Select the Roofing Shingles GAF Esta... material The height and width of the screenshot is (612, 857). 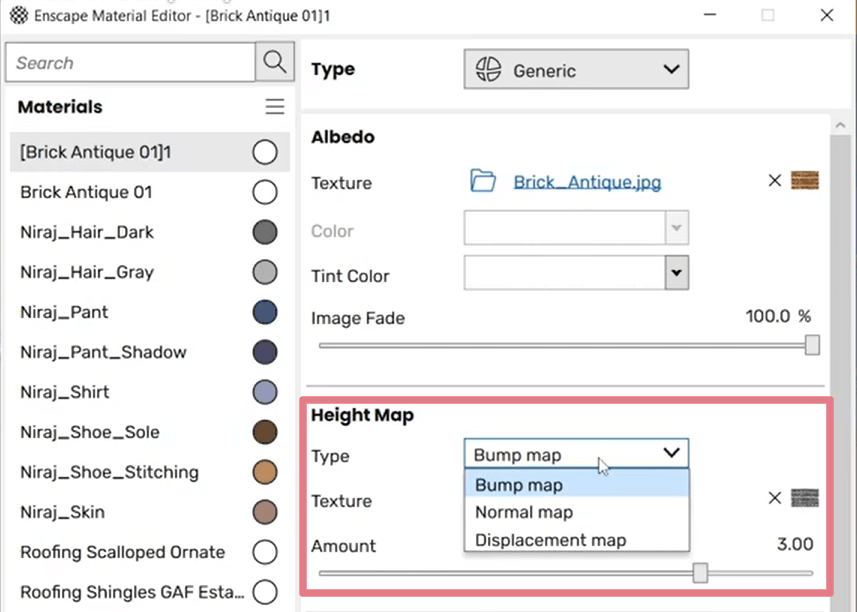[x=149, y=592]
